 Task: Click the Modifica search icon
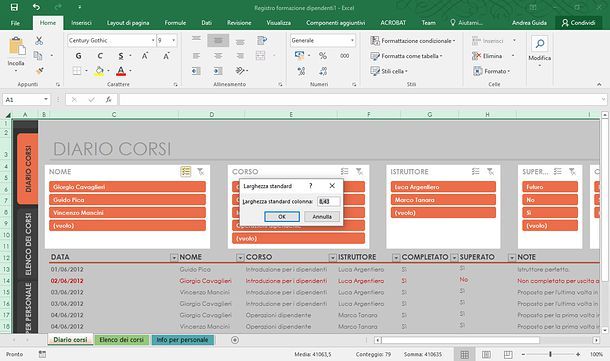540,44
